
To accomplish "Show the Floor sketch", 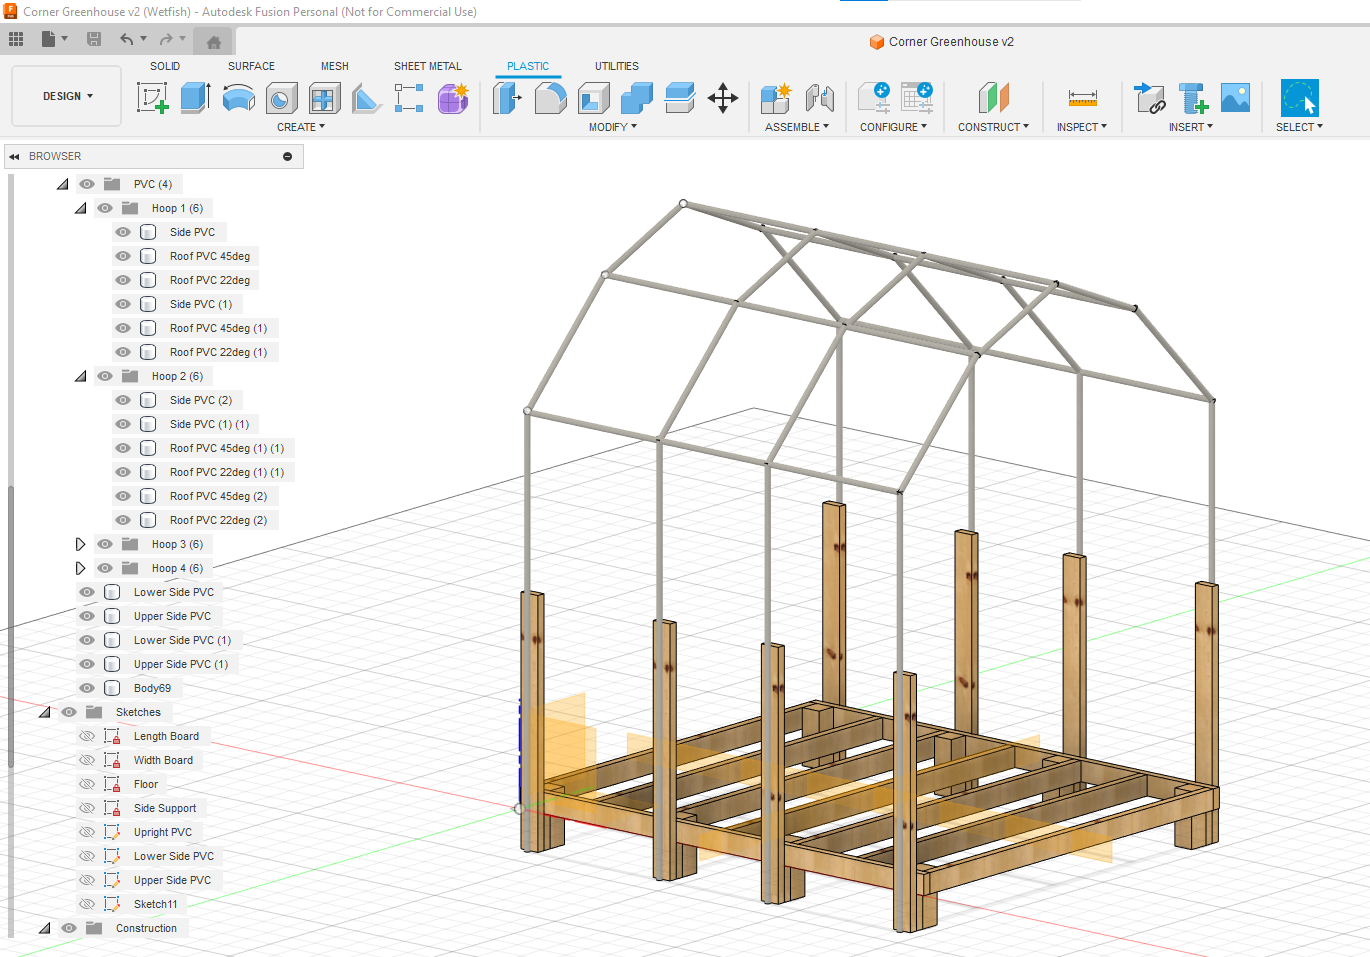I will [87, 784].
